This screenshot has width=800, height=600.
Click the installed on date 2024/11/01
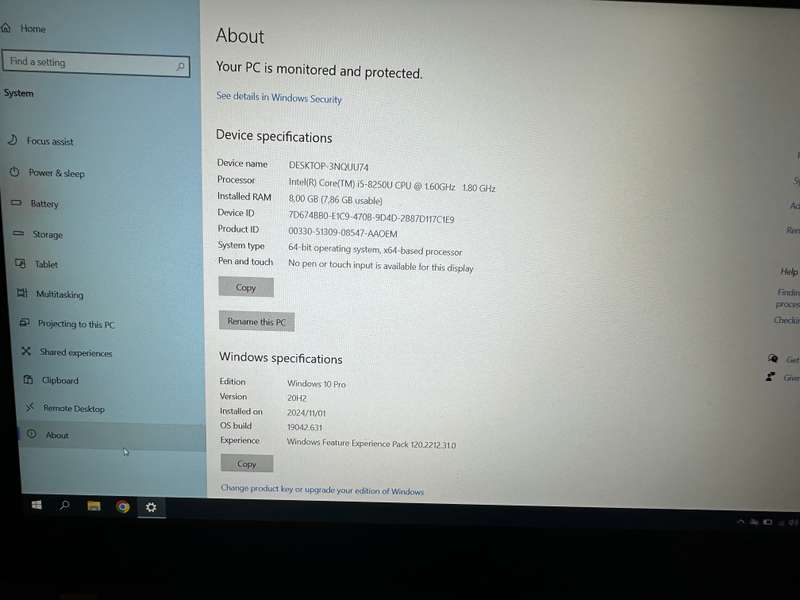tap(306, 412)
